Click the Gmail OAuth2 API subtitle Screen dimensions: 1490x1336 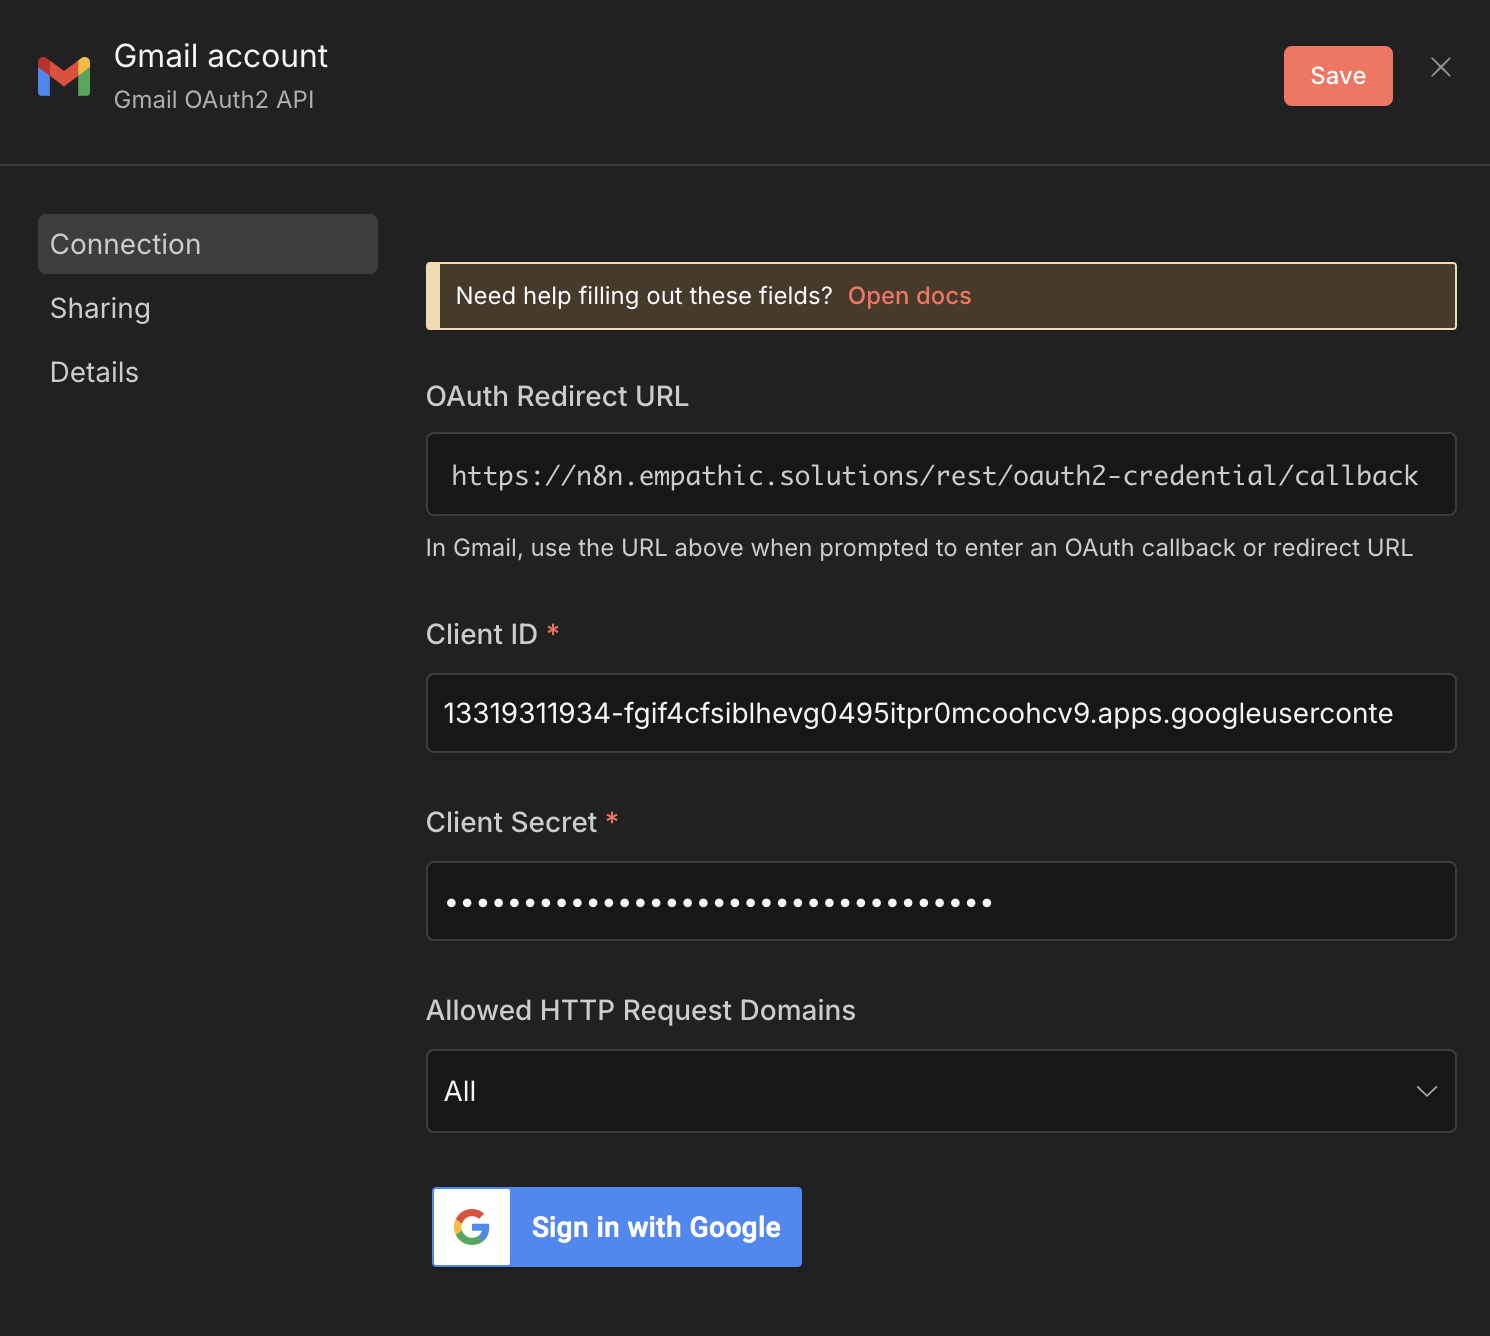pyautogui.click(x=214, y=99)
